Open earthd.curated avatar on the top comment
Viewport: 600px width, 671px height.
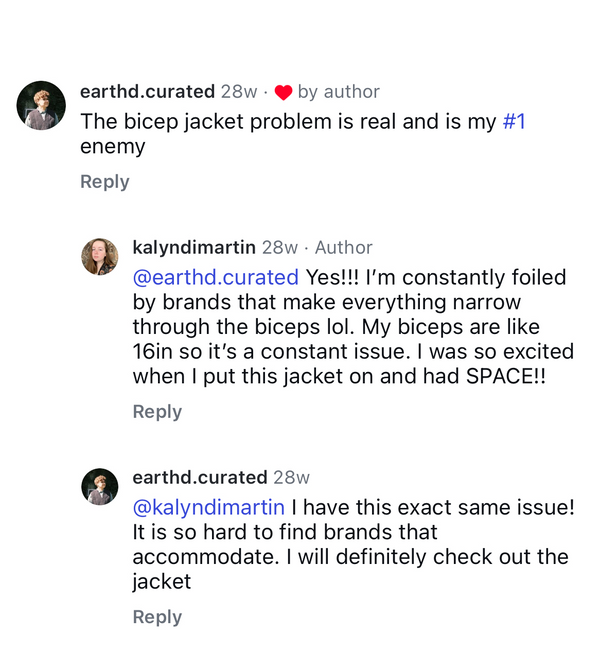[x=41, y=105]
